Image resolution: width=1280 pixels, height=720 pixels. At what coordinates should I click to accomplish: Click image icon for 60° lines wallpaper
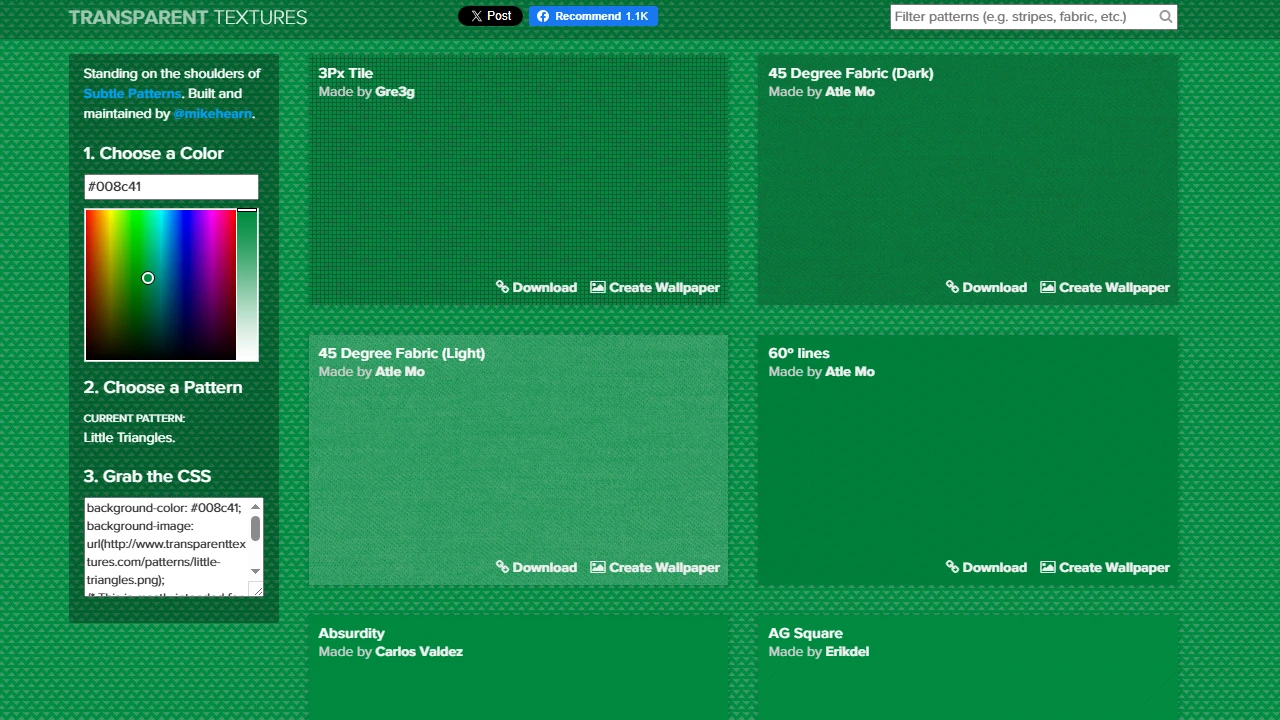pos(1047,567)
